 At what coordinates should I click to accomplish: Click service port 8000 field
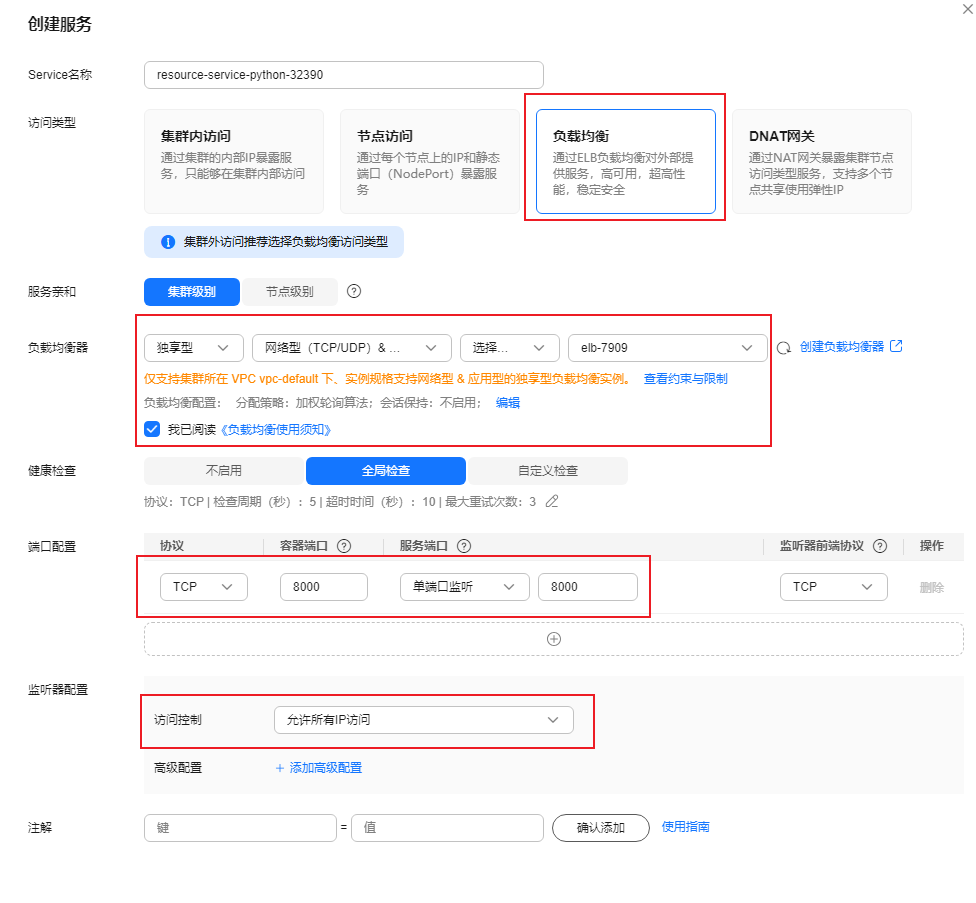point(588,587)
